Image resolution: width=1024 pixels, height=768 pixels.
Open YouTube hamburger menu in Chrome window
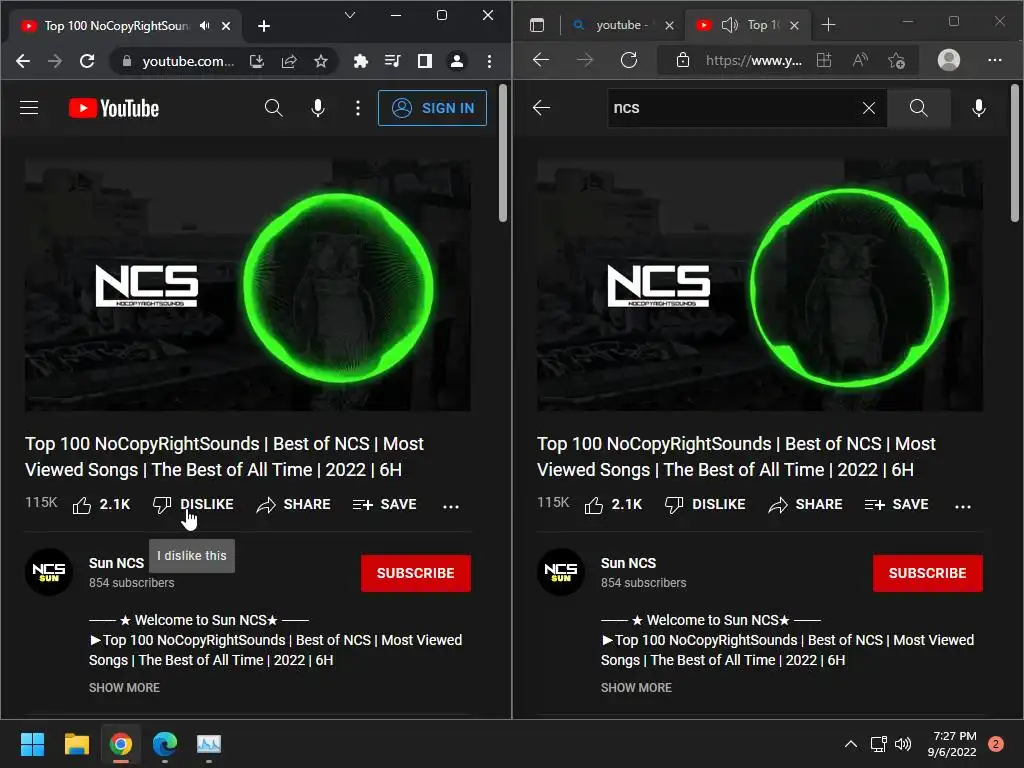(29, 108)
